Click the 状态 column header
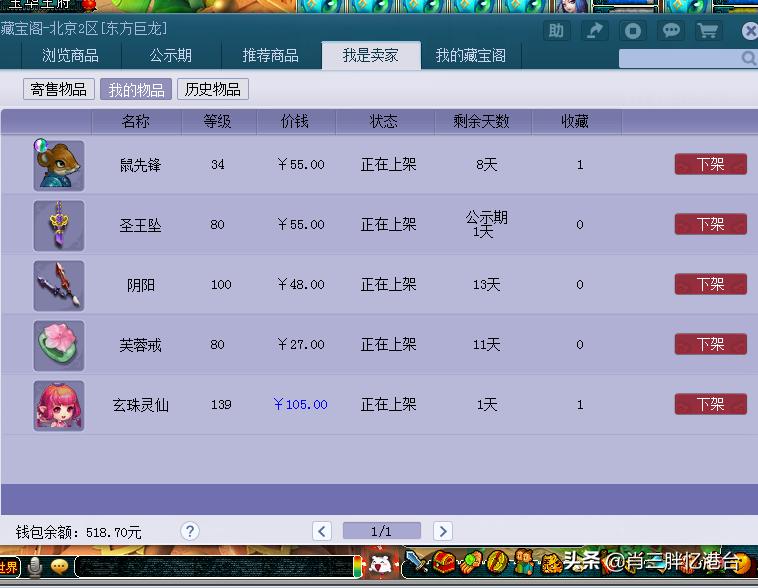This screenshot has width=758, height=588. [384, 121]
